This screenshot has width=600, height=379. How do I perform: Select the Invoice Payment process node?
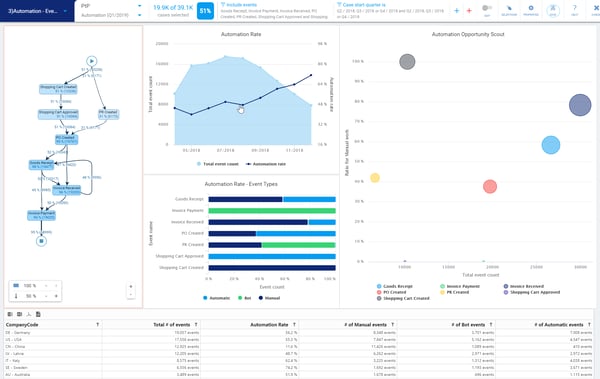(x=41, y=215)
